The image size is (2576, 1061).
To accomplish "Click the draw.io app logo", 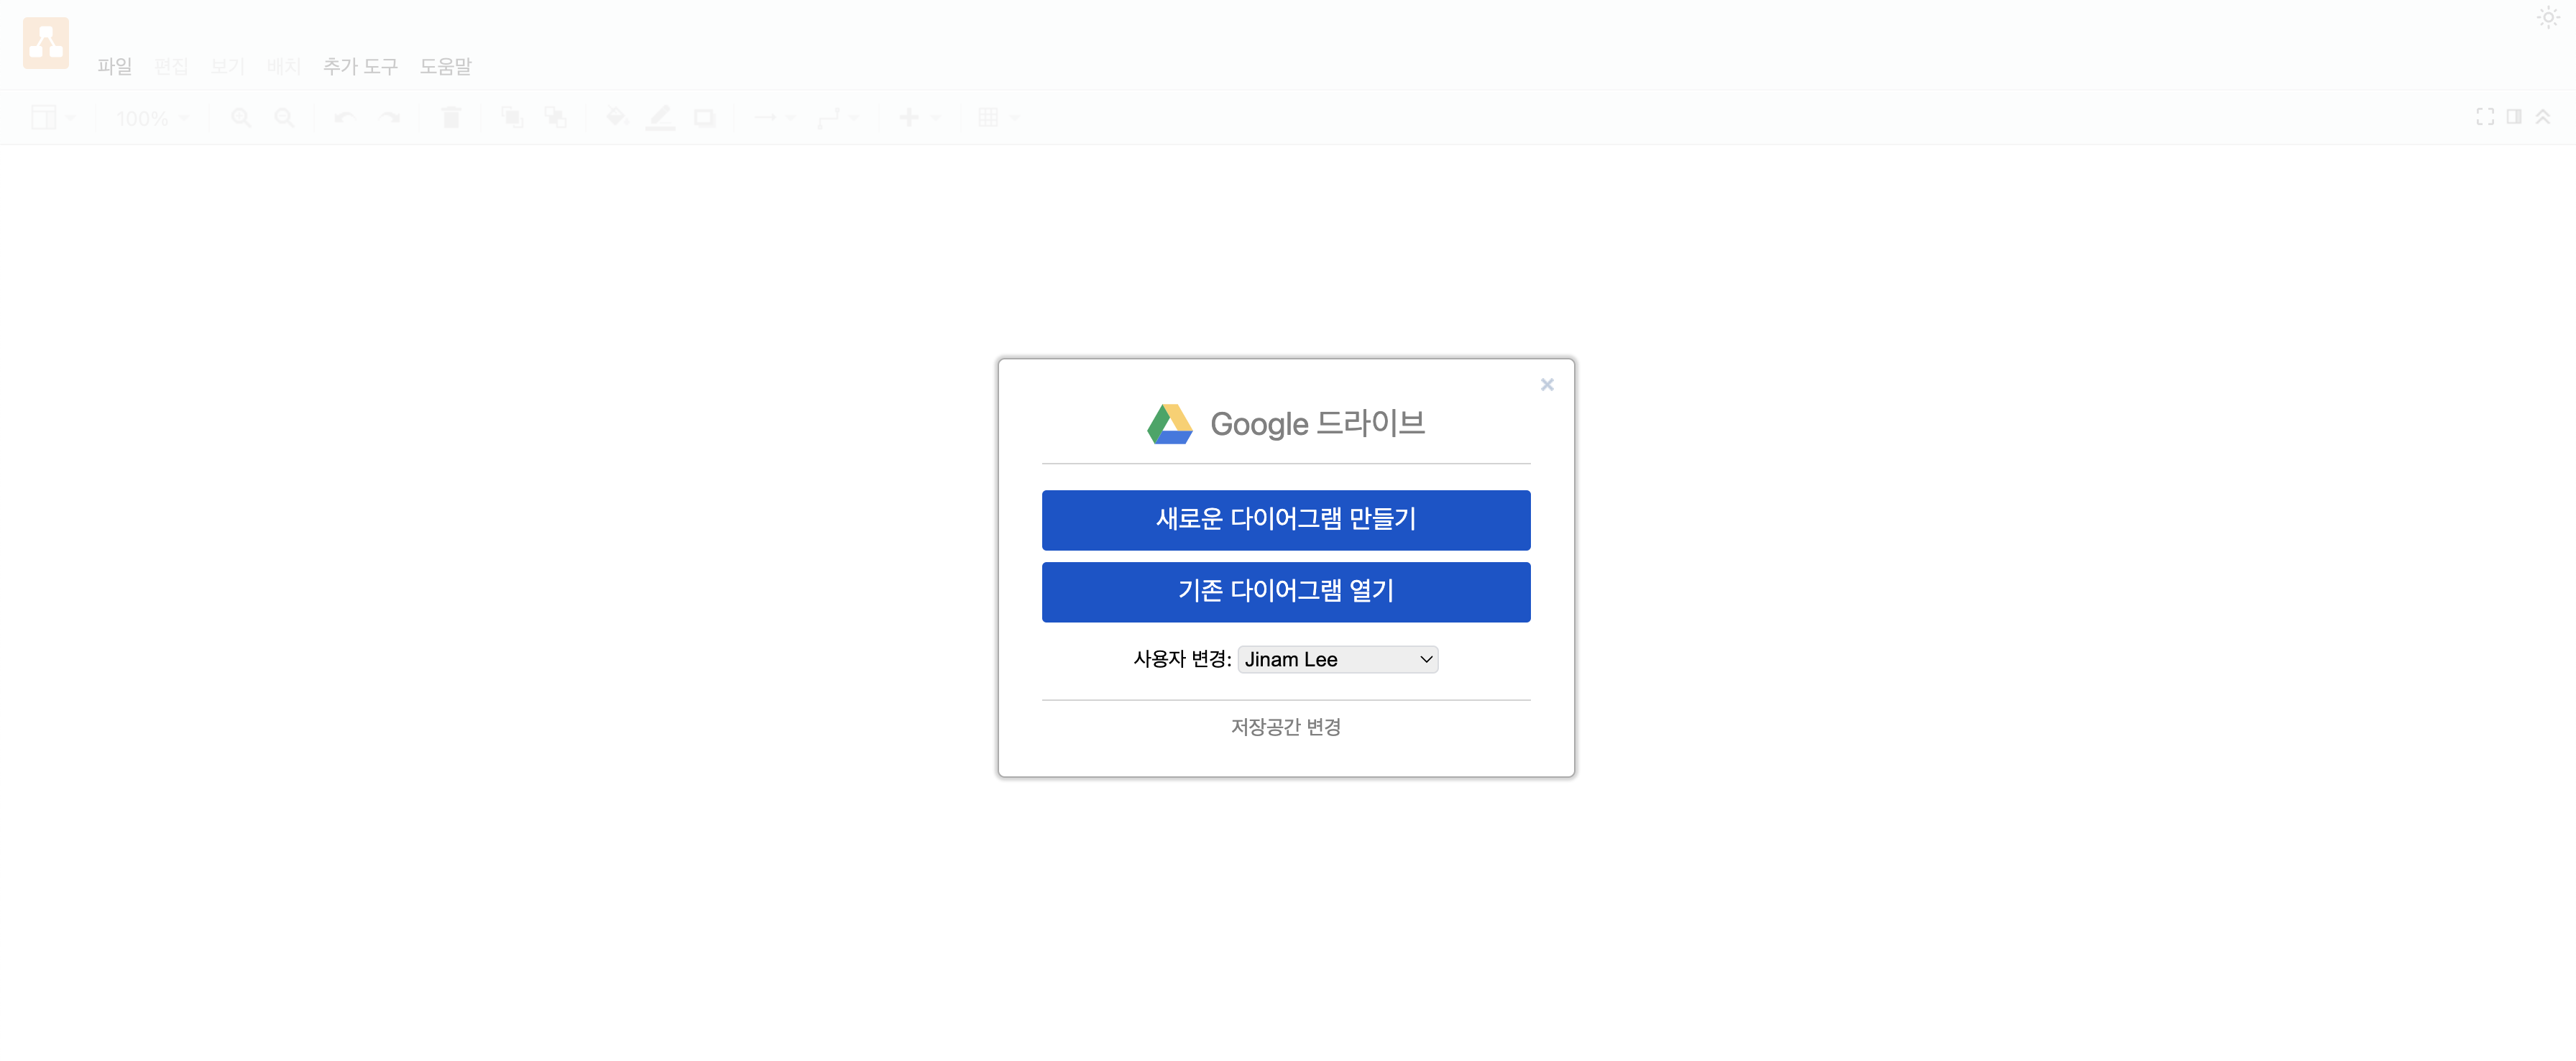I will (46, 43).
